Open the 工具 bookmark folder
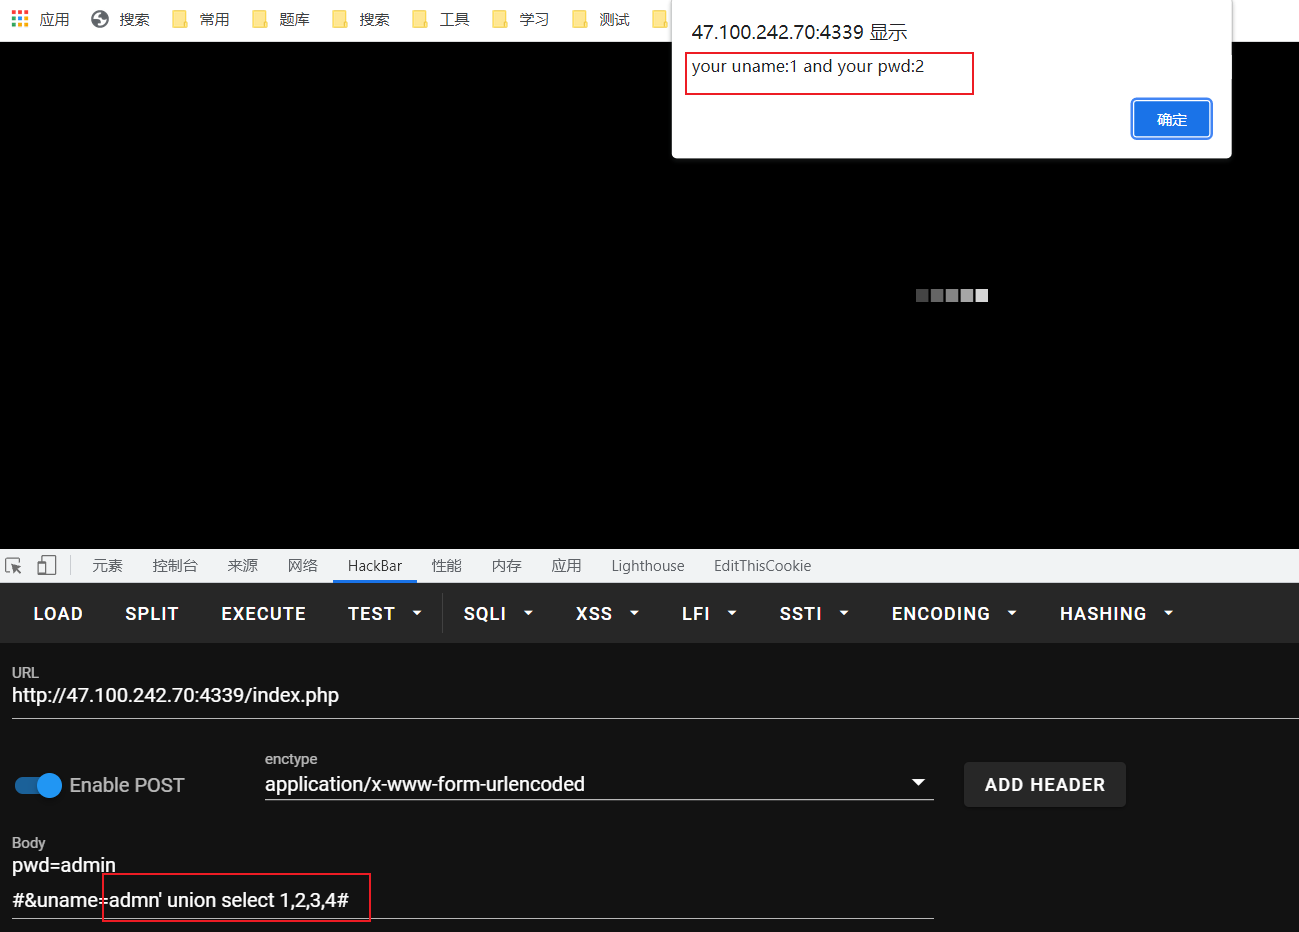This screenshot has height=932, width=1299. click(441, 19)
